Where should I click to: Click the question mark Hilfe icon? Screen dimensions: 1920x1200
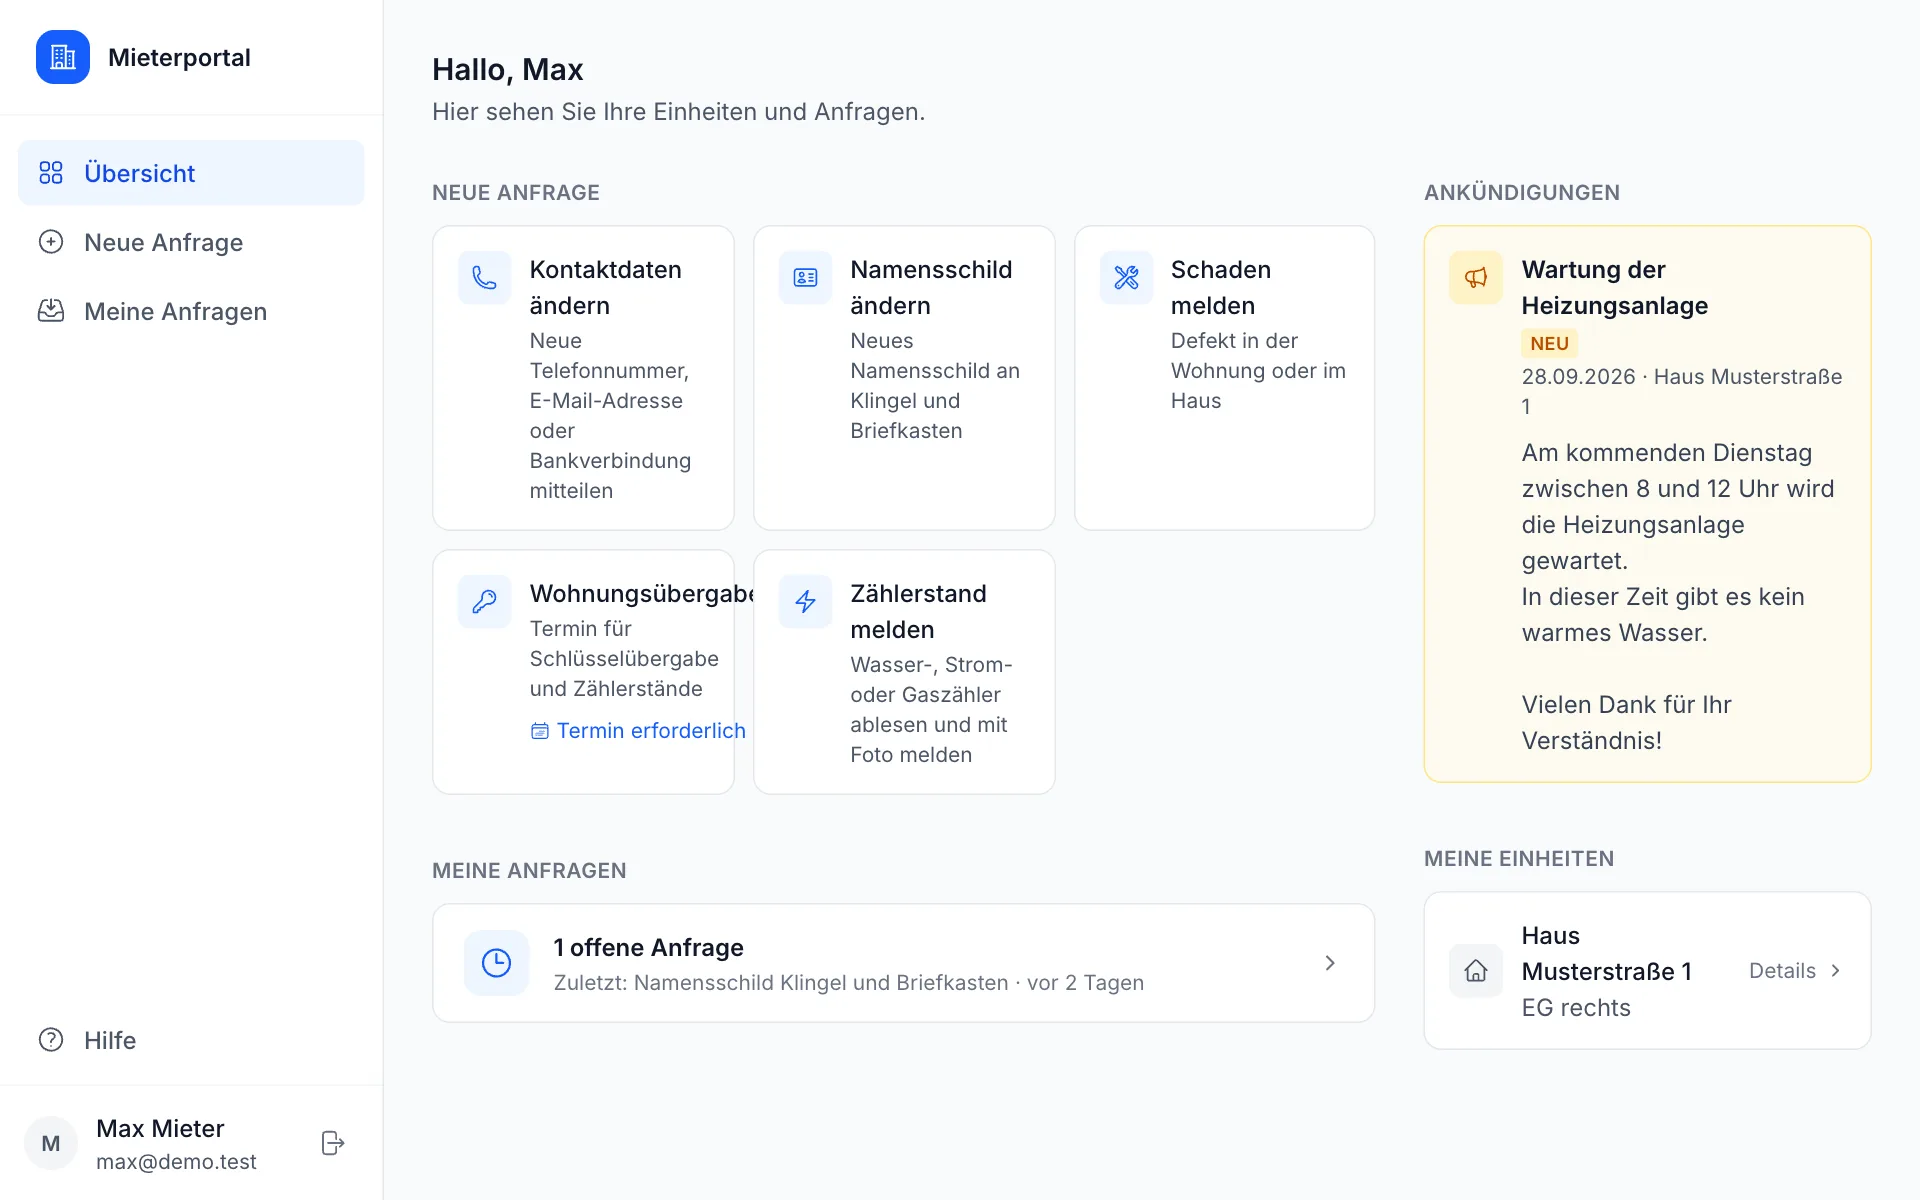click(51, 1040)
